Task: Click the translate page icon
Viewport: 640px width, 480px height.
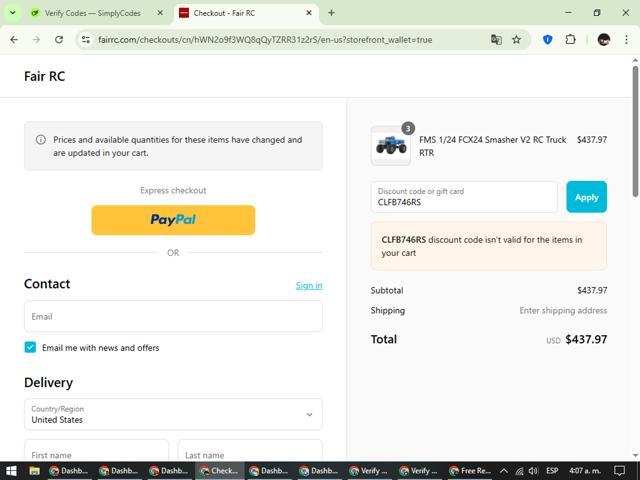Action: click(x=496, y=40)
